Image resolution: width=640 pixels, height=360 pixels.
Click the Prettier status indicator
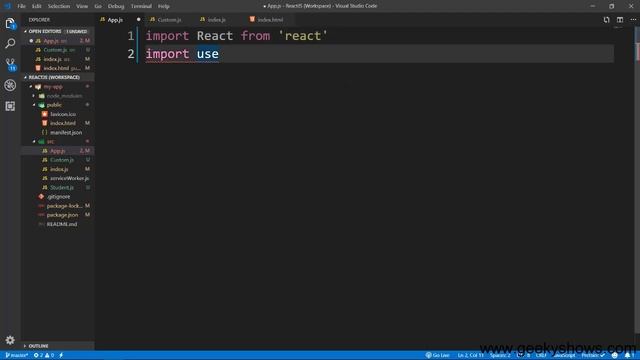coord(593,356)
